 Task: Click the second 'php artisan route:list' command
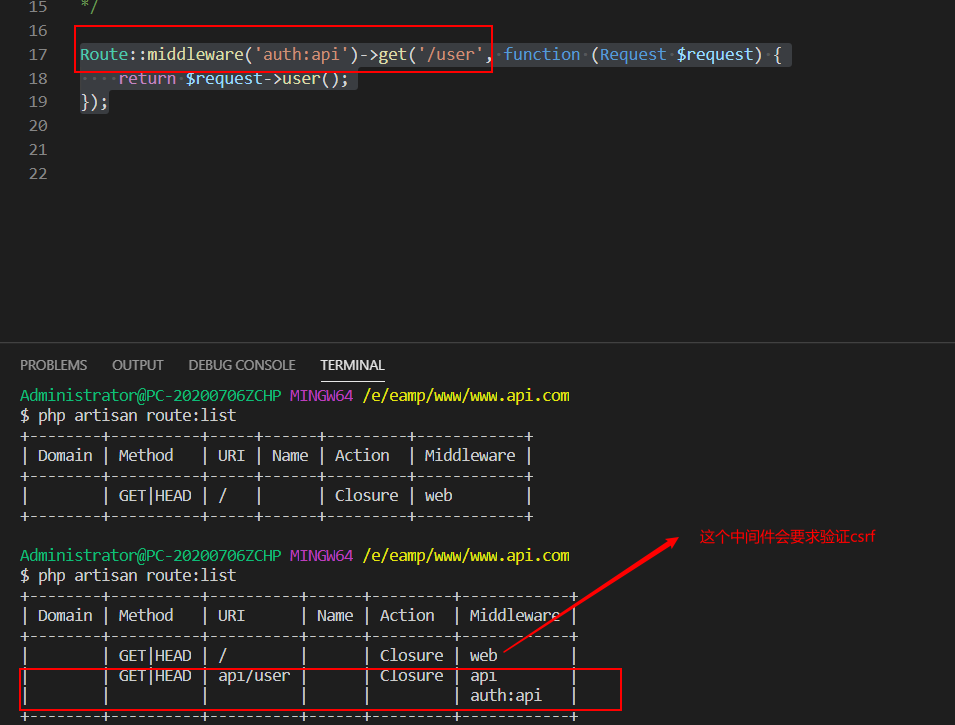[x=137, y=576]
